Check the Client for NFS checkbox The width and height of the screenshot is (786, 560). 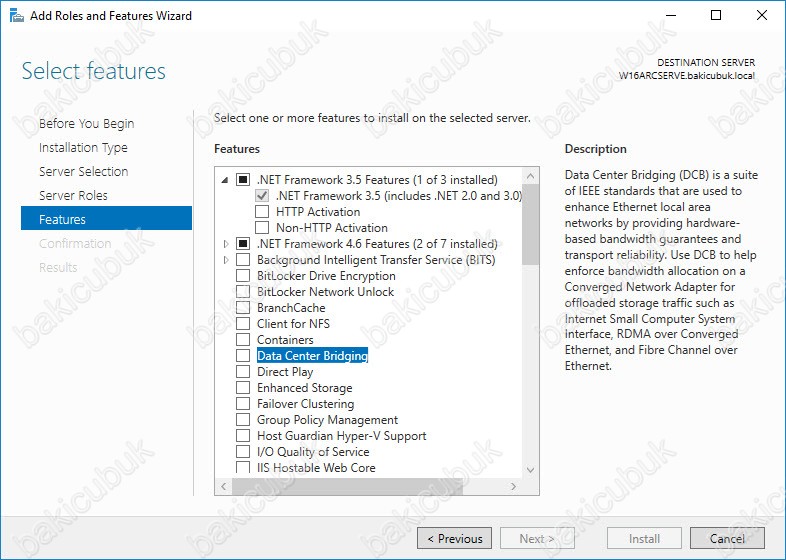pyautogui.click(x=243, y=324)
